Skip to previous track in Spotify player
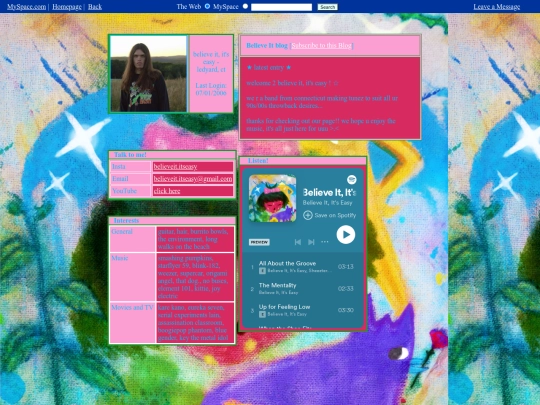 (298, 242)
